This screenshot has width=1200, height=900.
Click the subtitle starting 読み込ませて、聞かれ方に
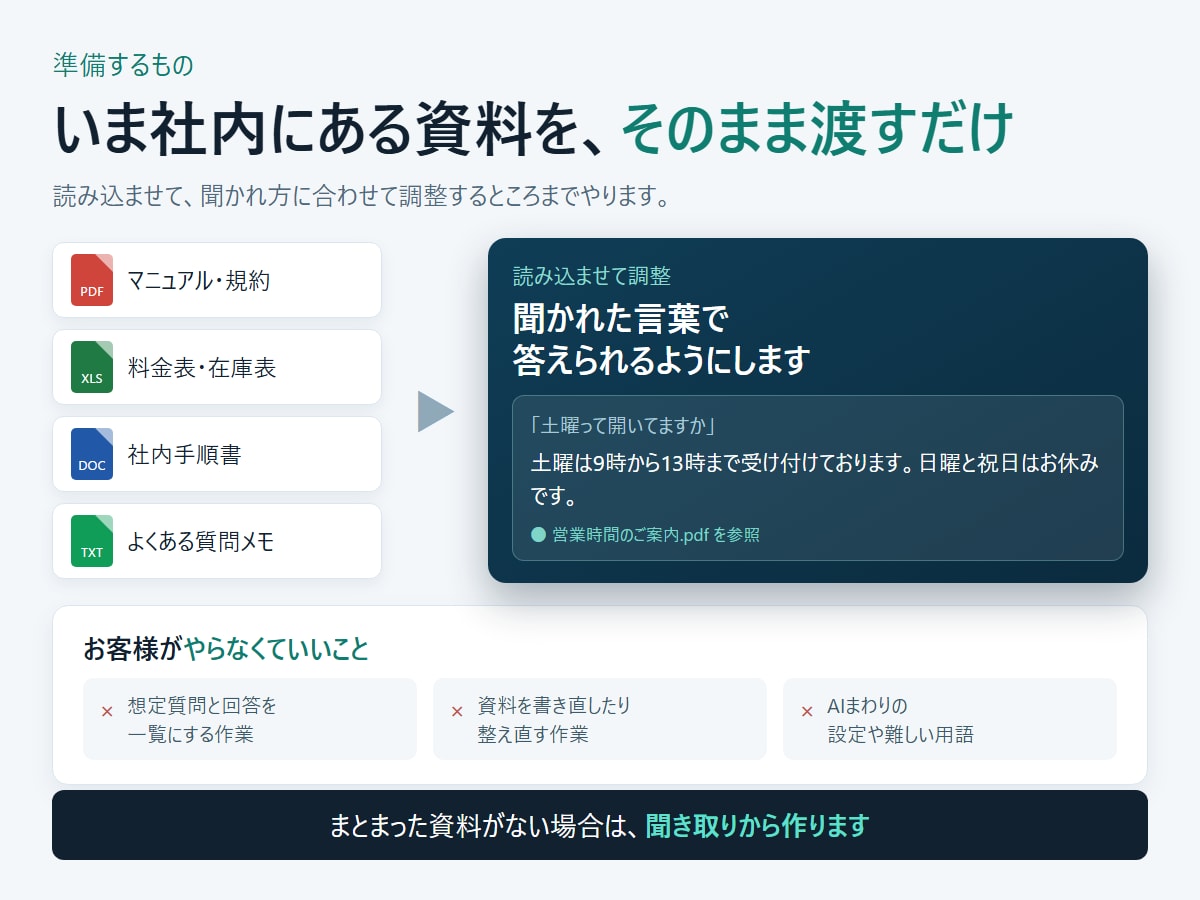(361, 196)
